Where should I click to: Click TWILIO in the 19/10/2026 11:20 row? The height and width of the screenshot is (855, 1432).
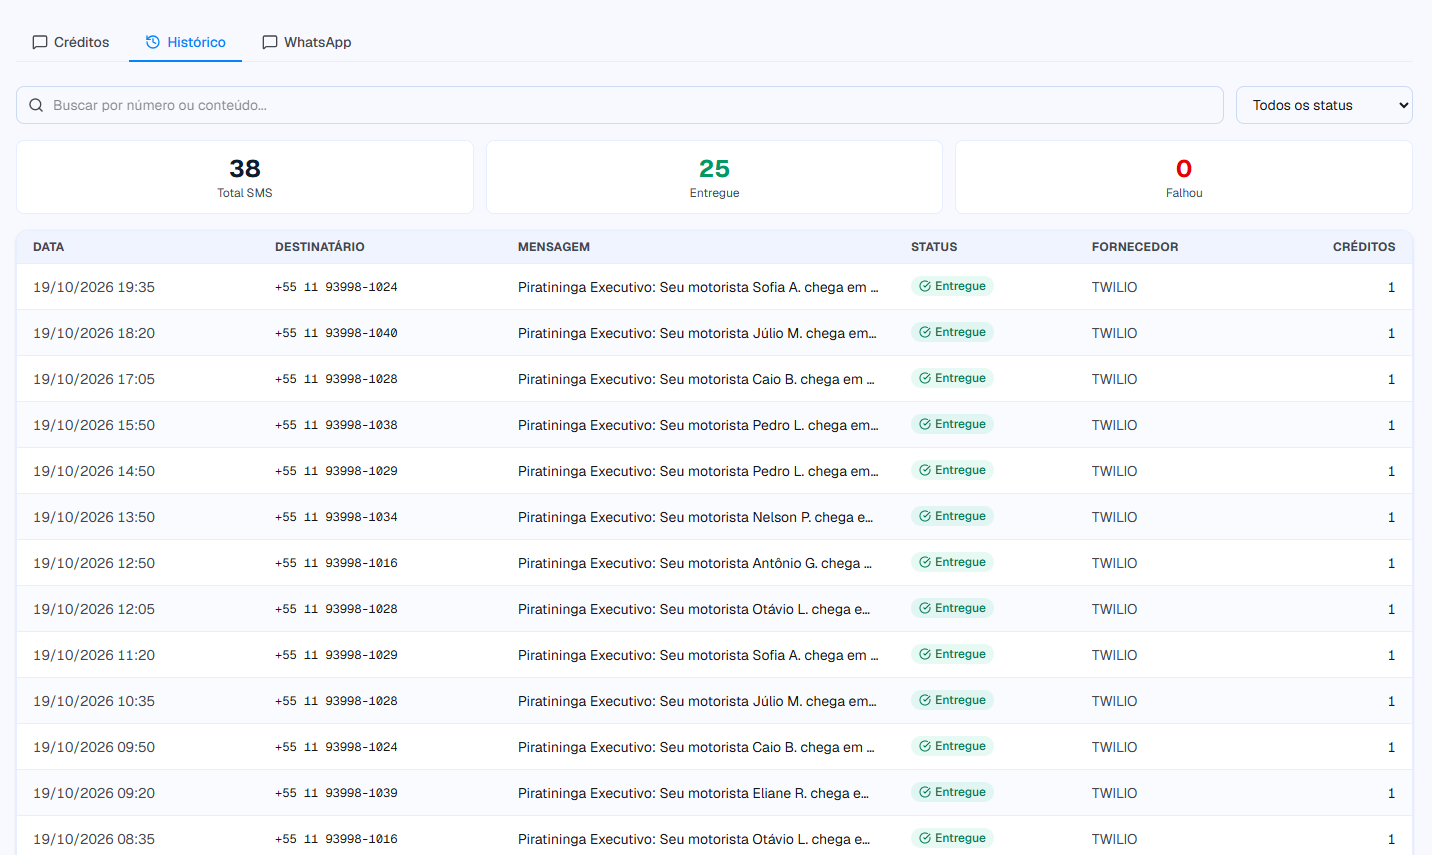[x=1114, y=655]
